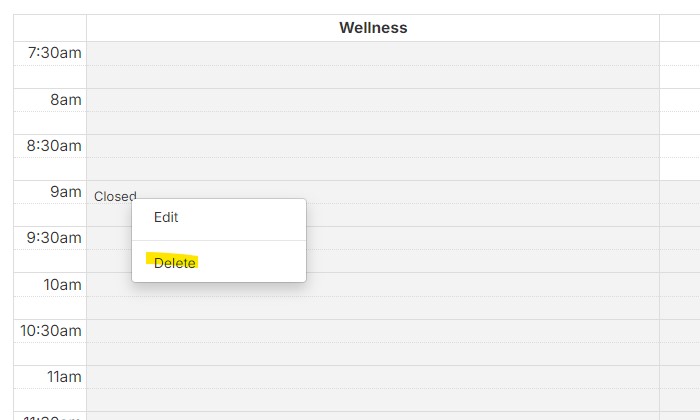Select the 9:30am Wellness slot beside the menu
700x420 pixels.
480,238
